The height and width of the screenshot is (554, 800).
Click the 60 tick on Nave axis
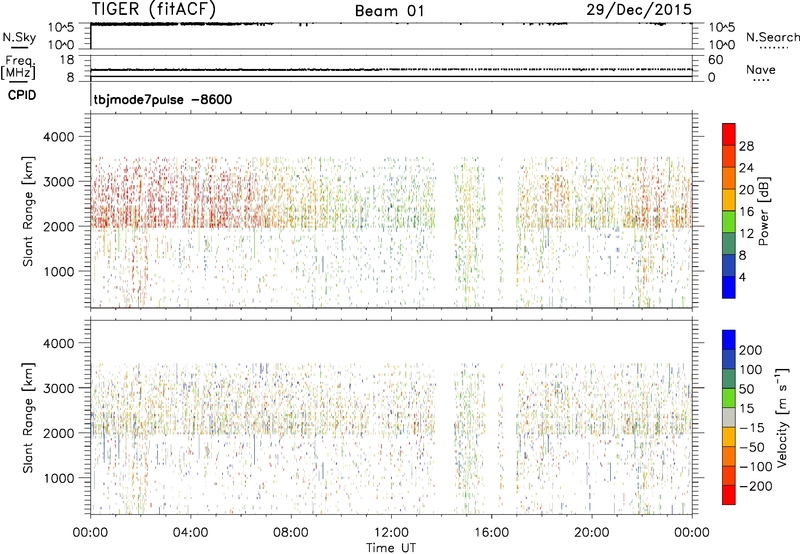716,60
